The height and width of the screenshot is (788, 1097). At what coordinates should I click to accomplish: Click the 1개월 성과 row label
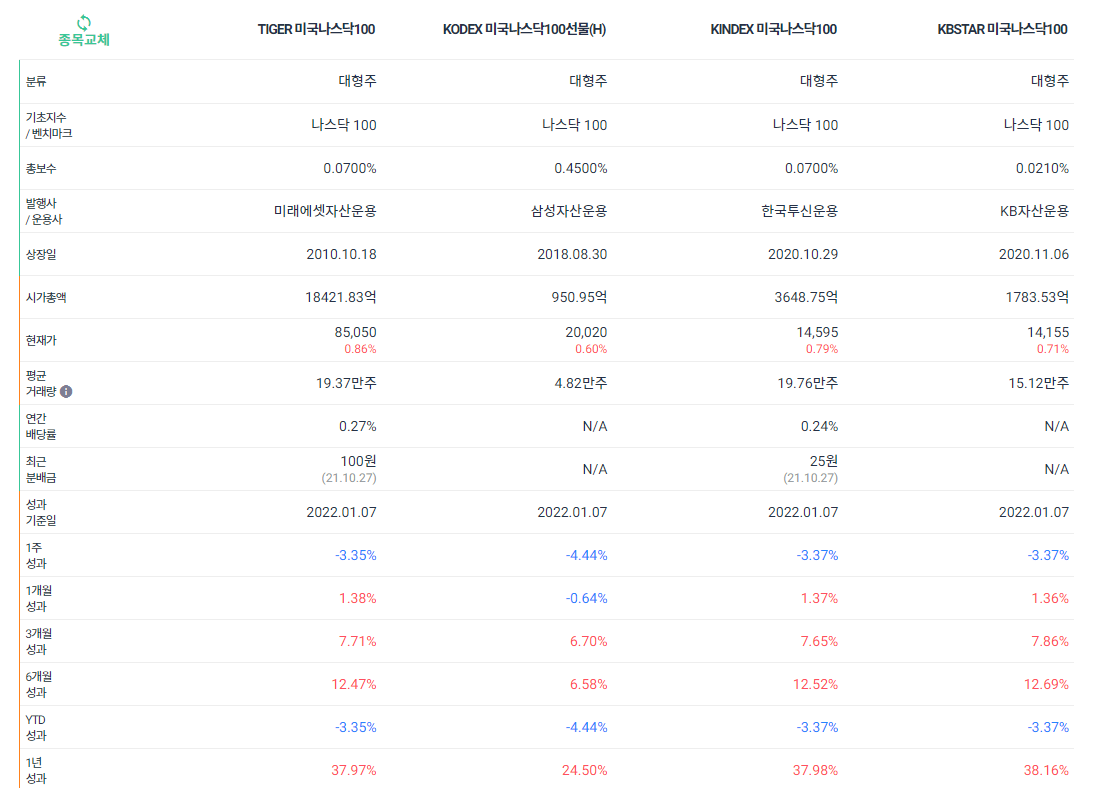point(39,598)
